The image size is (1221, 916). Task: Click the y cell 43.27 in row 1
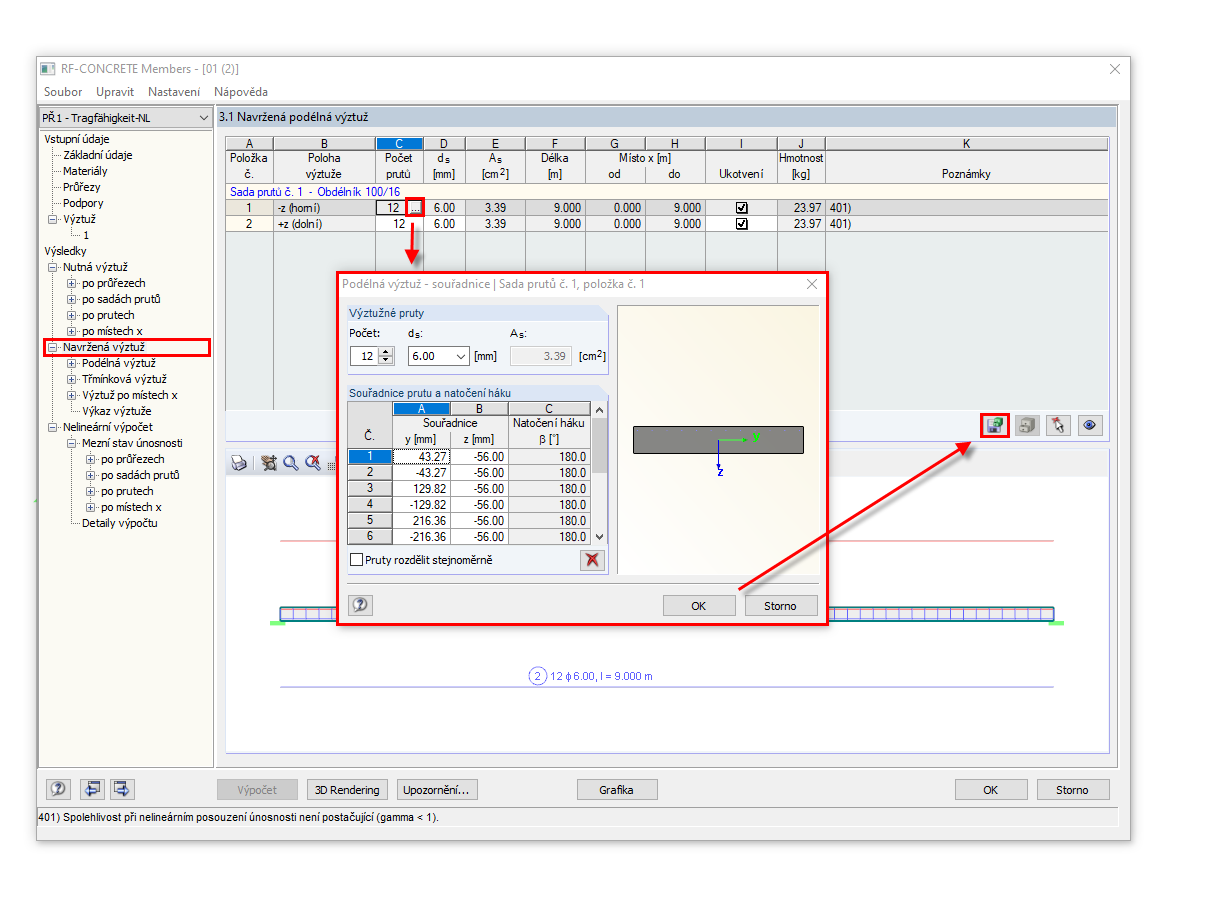421,456
